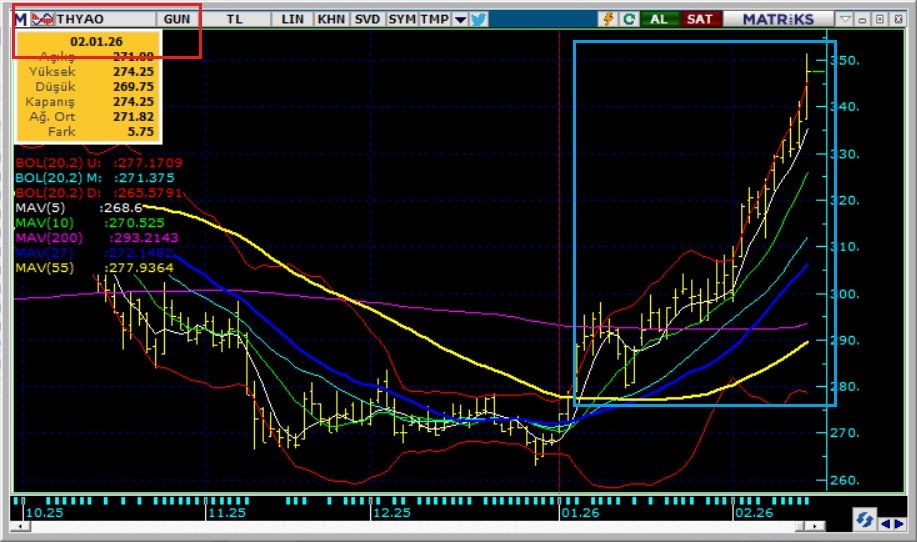Open the TL currency selector
Viewport: 917px width, 542px height.
click(234, 19)
